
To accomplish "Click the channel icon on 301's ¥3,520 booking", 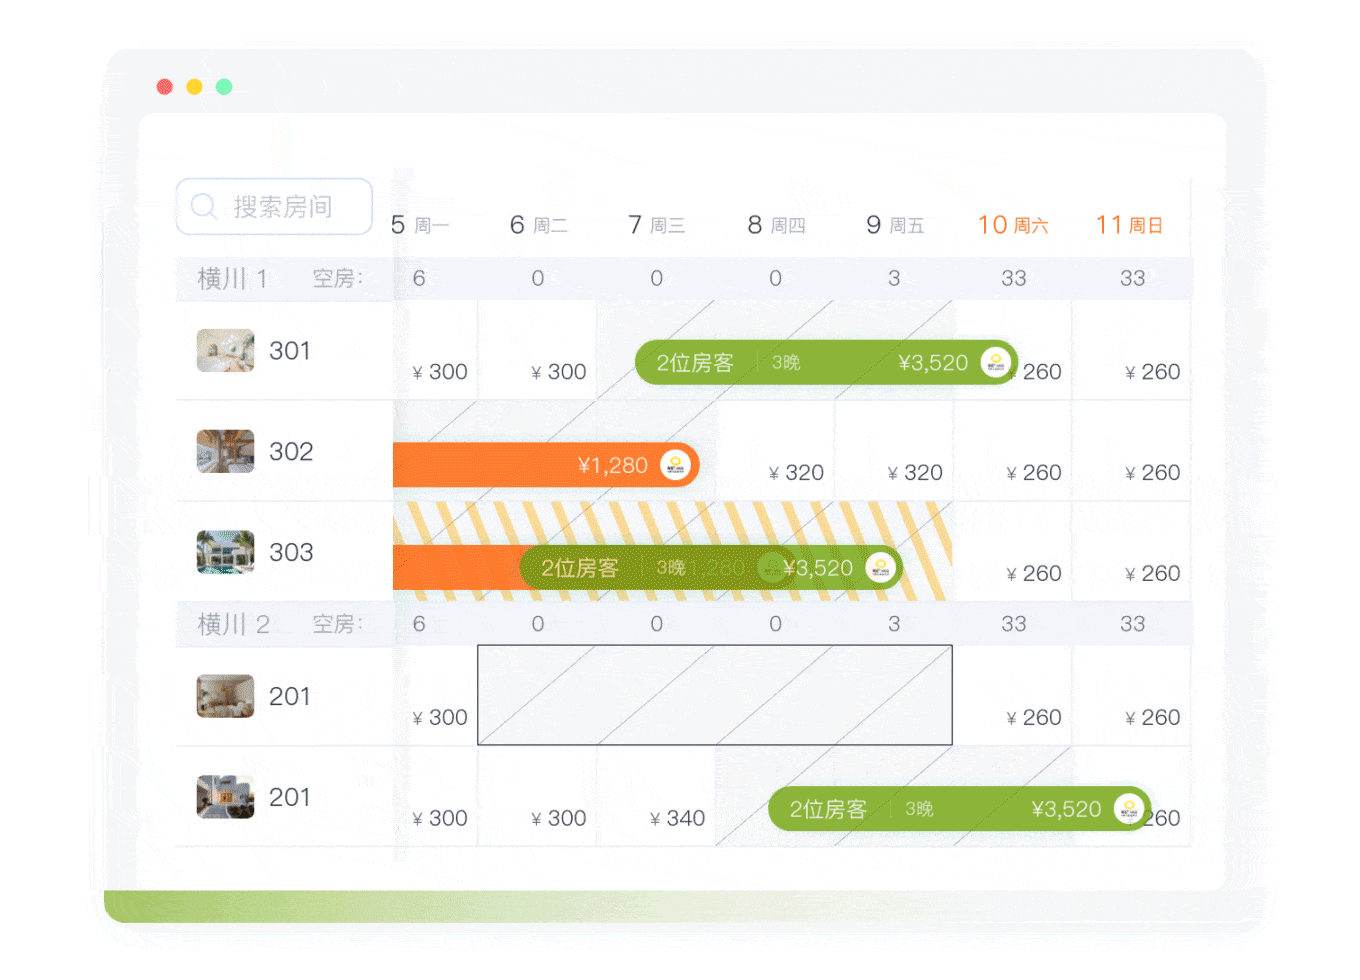I will pyautogui.click(x=995, y=363).
